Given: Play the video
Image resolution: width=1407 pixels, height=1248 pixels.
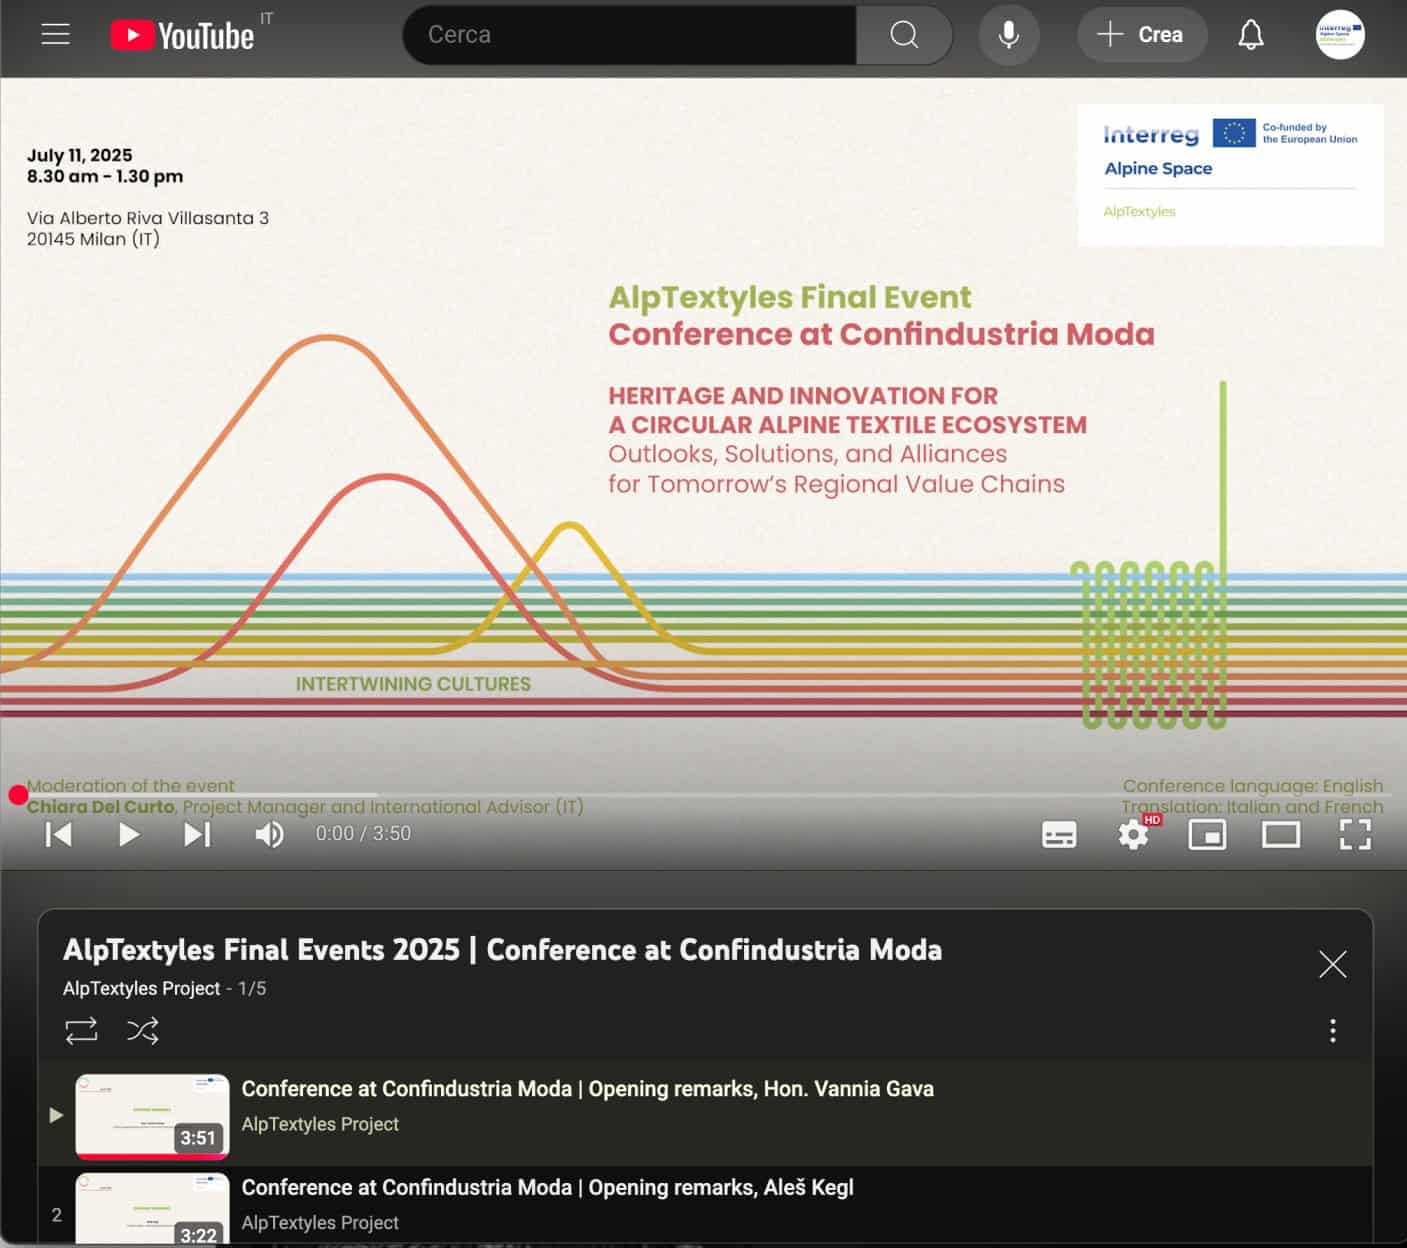Looking at the screenshot, I should [129, 834].
